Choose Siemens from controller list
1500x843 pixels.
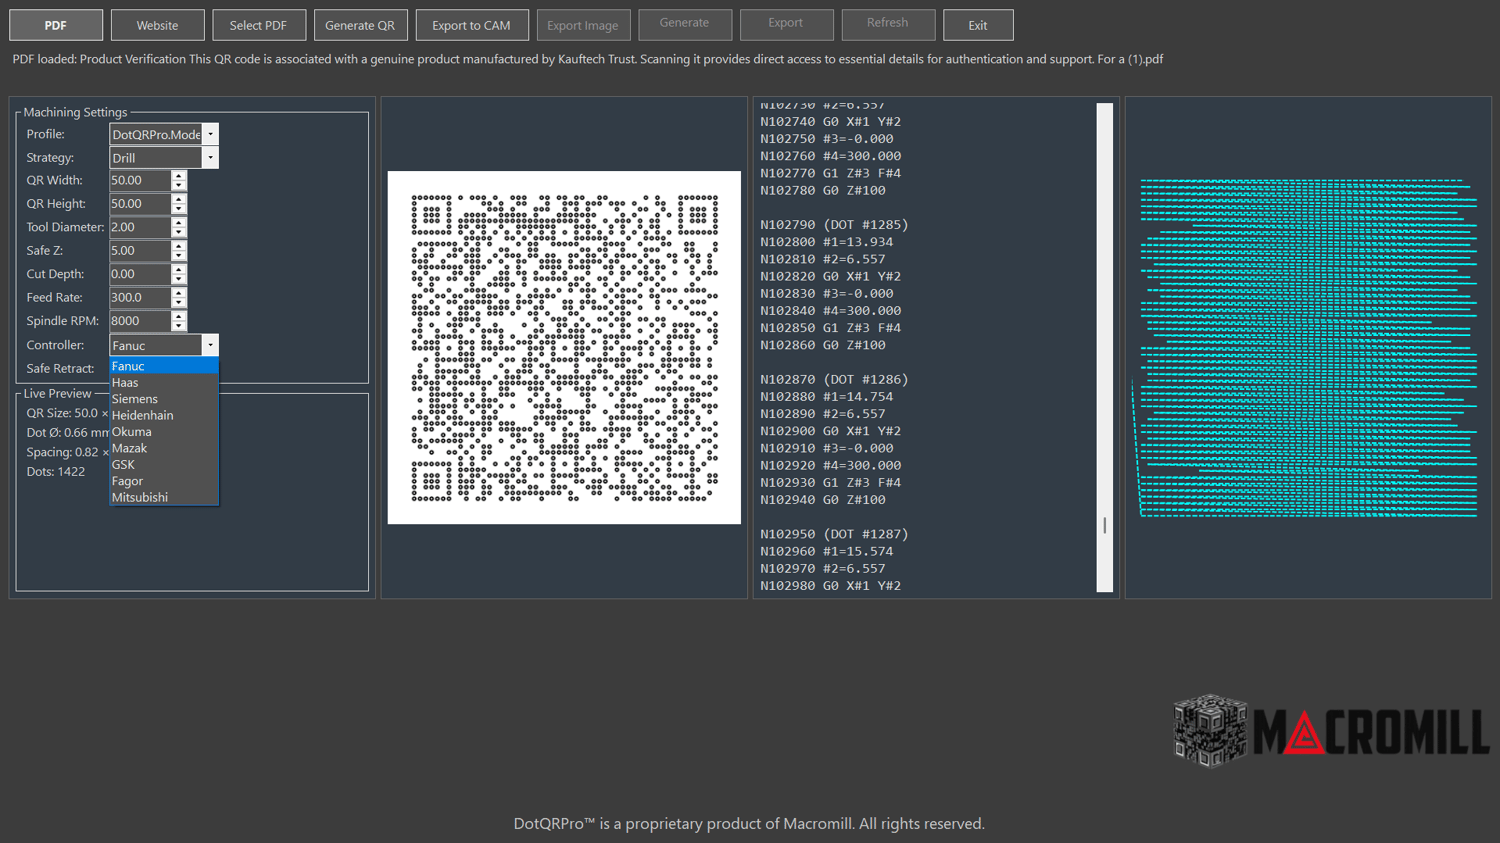[x=163, y=399]
